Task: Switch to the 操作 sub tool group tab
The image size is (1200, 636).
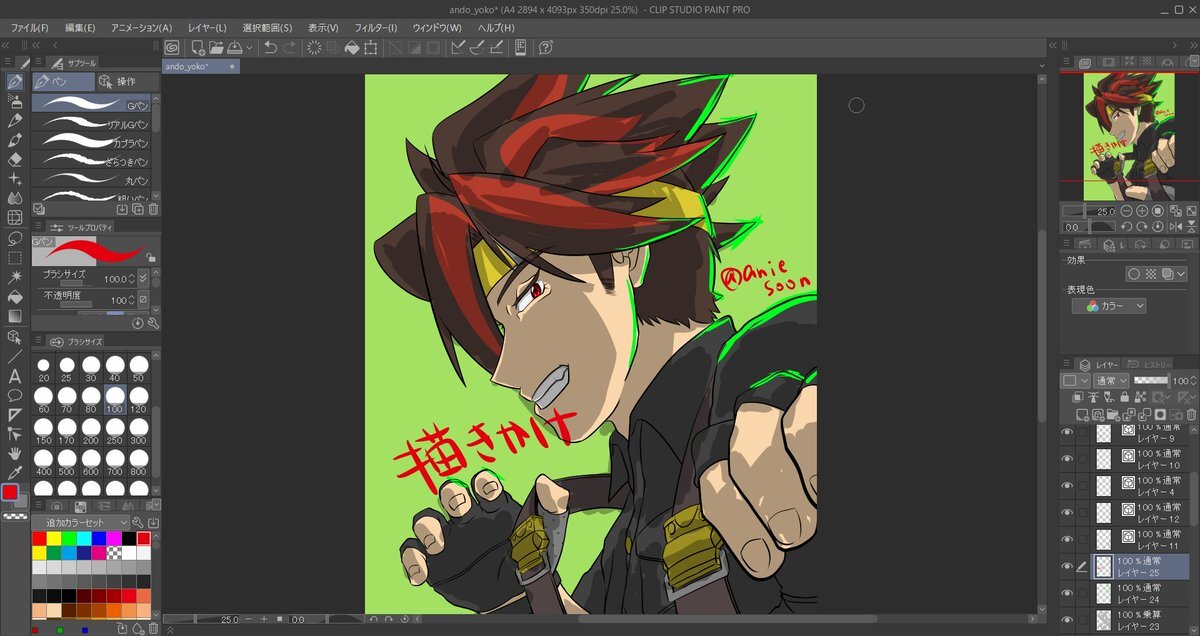Action: (x=127, y=81)
